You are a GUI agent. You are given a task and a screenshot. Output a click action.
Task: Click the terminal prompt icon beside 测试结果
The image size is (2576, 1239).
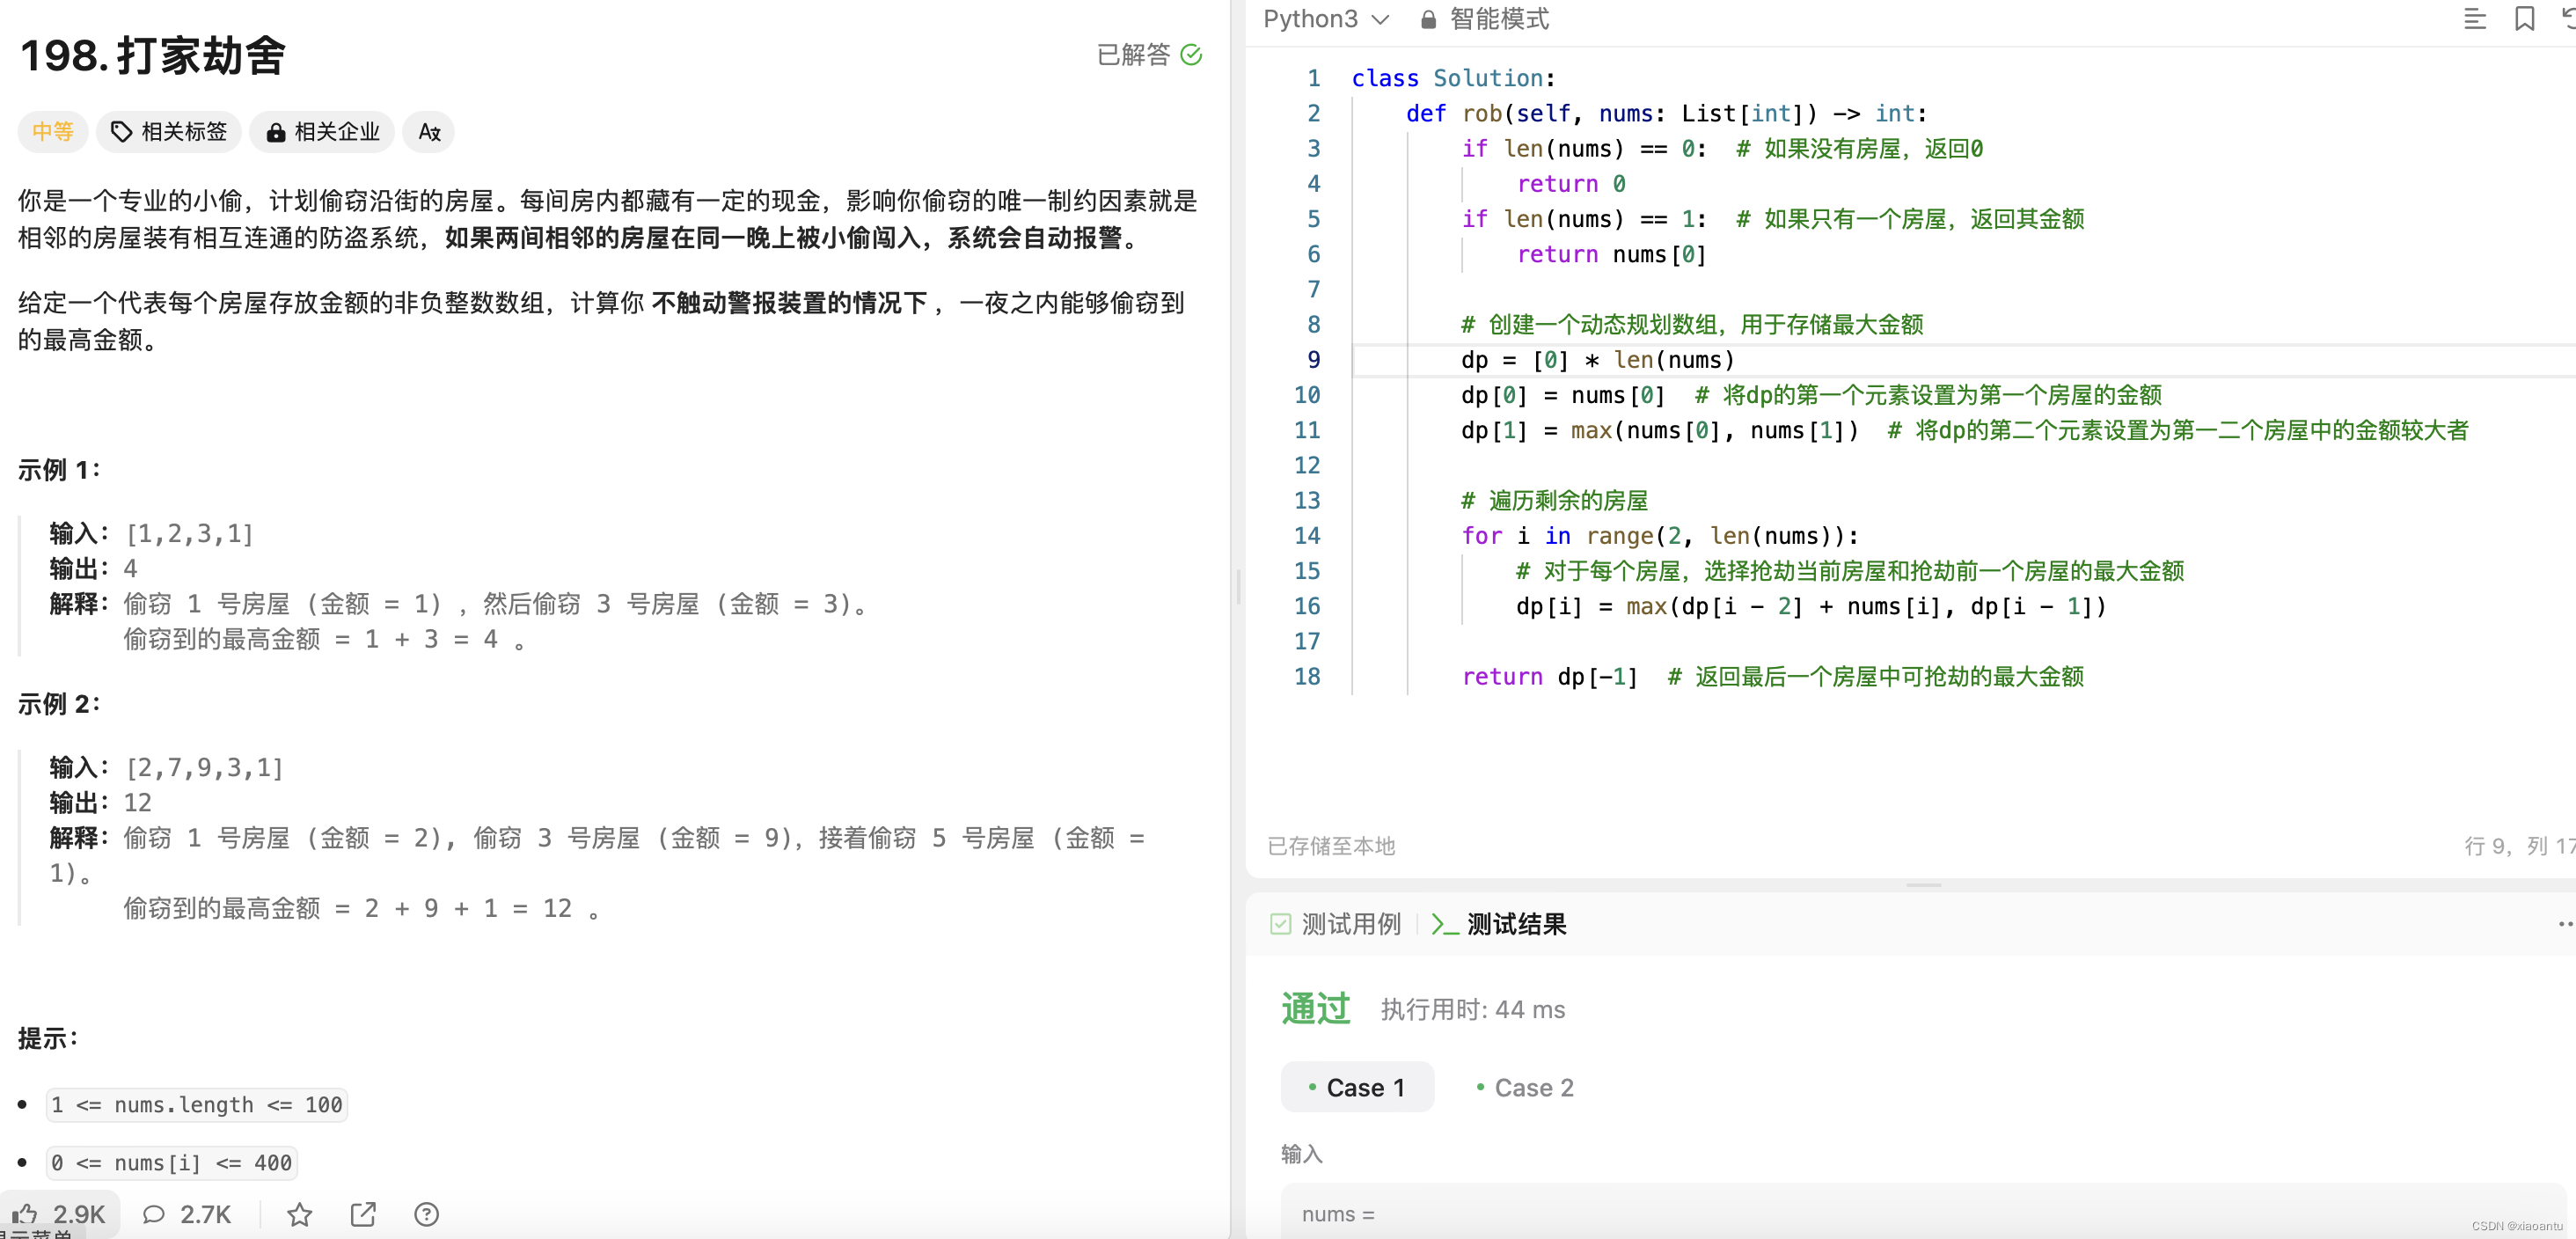[x=1444, y=923]
